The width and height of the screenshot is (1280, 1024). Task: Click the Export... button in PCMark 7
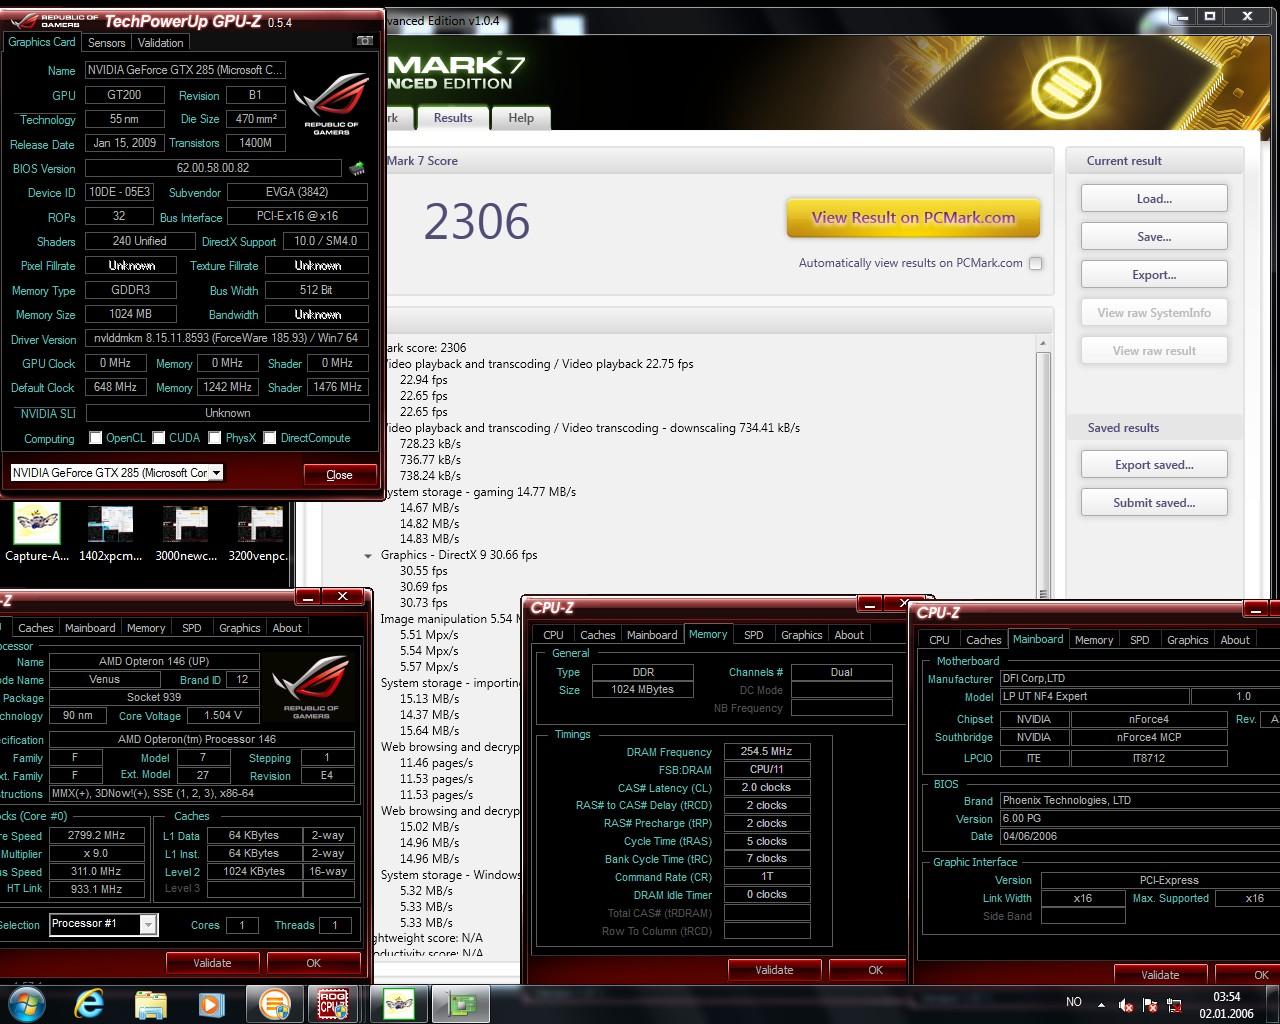pyautogui.click(x=1154, y=275)
